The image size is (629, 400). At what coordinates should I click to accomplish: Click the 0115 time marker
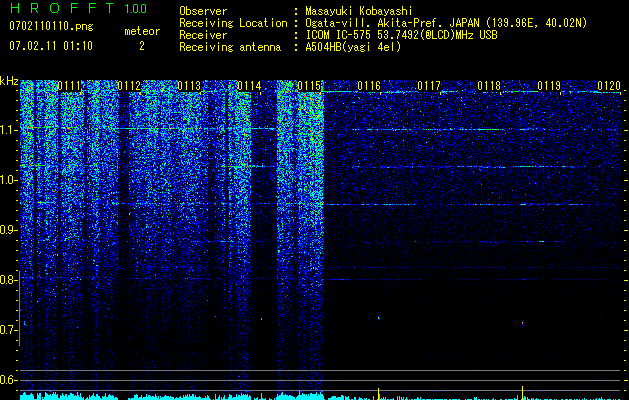coord(309,86)
